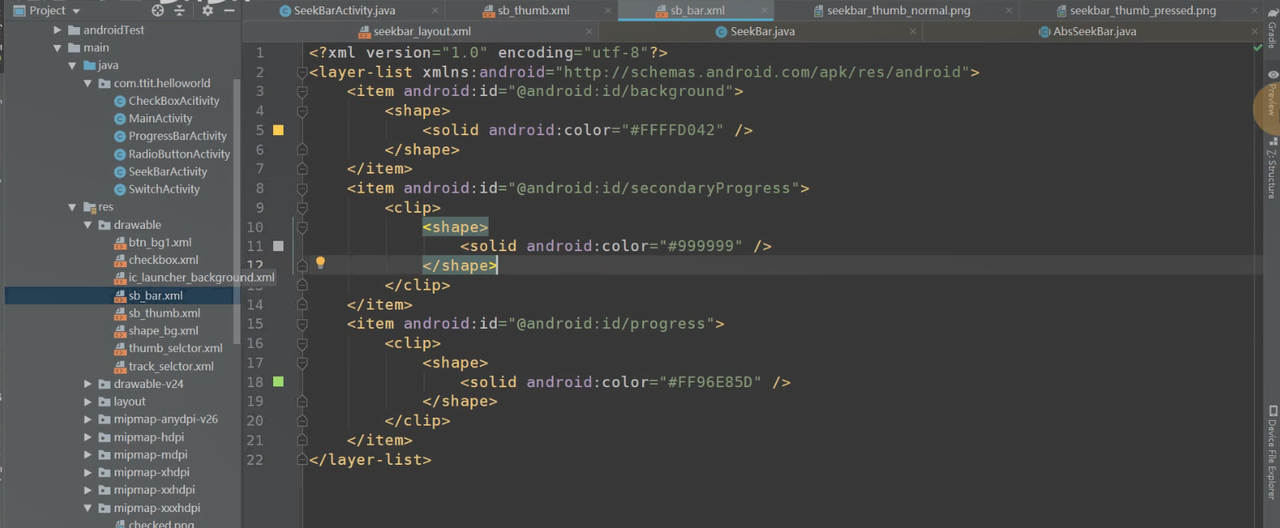
Task: Click the collapse-all icon in Project panel
Action: 179,11
